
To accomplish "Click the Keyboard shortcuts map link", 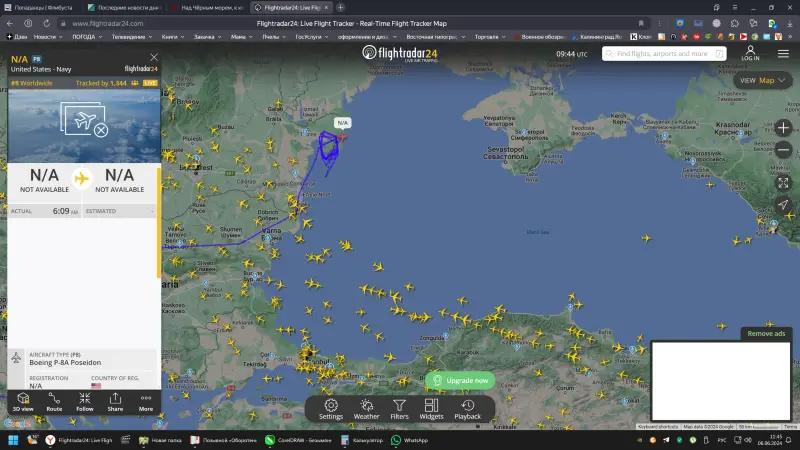I will [x=658, y=427].
